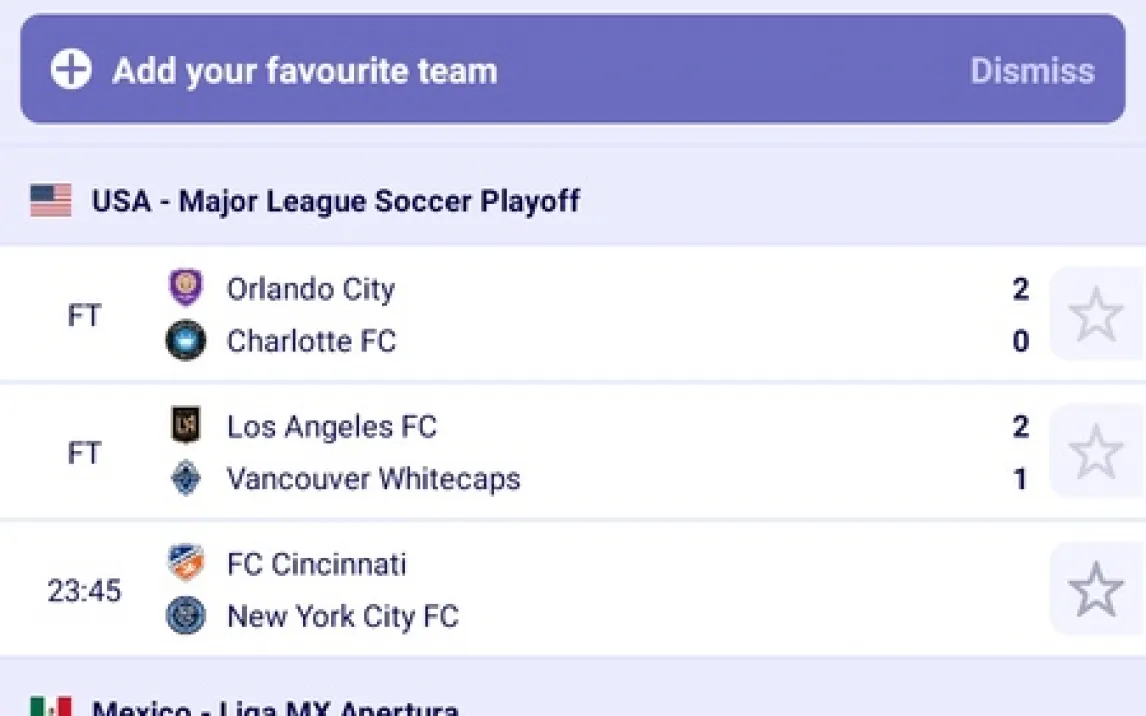Select the 23:45 kickoff time
The height and width of the screenshot is (716, 1146).
84,590
